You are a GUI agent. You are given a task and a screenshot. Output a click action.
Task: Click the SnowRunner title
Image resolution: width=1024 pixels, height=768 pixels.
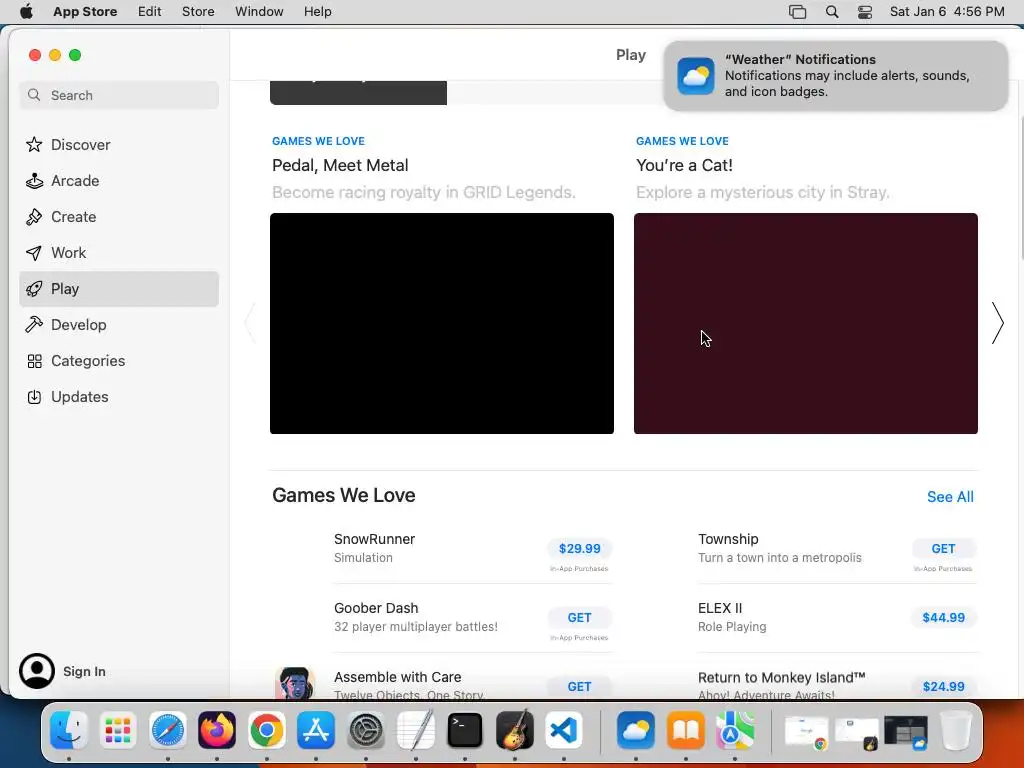tap(374, 539)
